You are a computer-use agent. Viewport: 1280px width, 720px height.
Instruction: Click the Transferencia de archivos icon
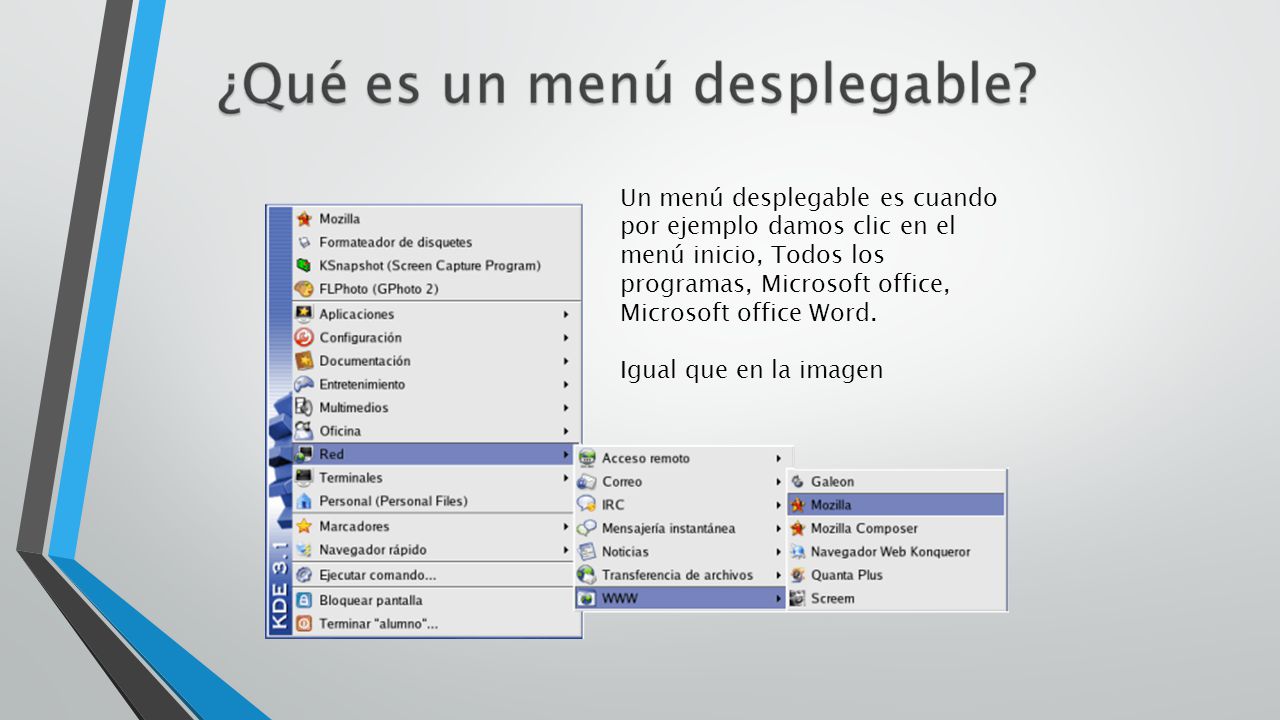pyautogui.click(x=587, y=575)
